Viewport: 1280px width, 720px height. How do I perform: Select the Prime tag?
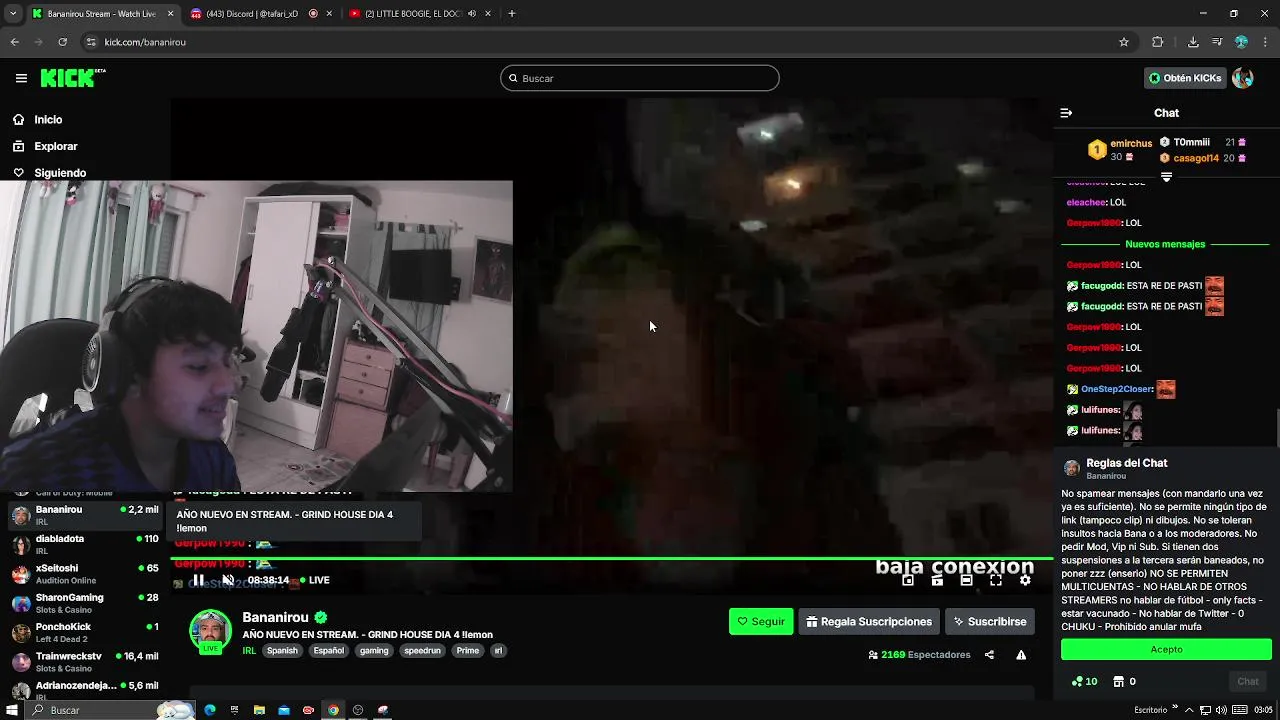467,650
